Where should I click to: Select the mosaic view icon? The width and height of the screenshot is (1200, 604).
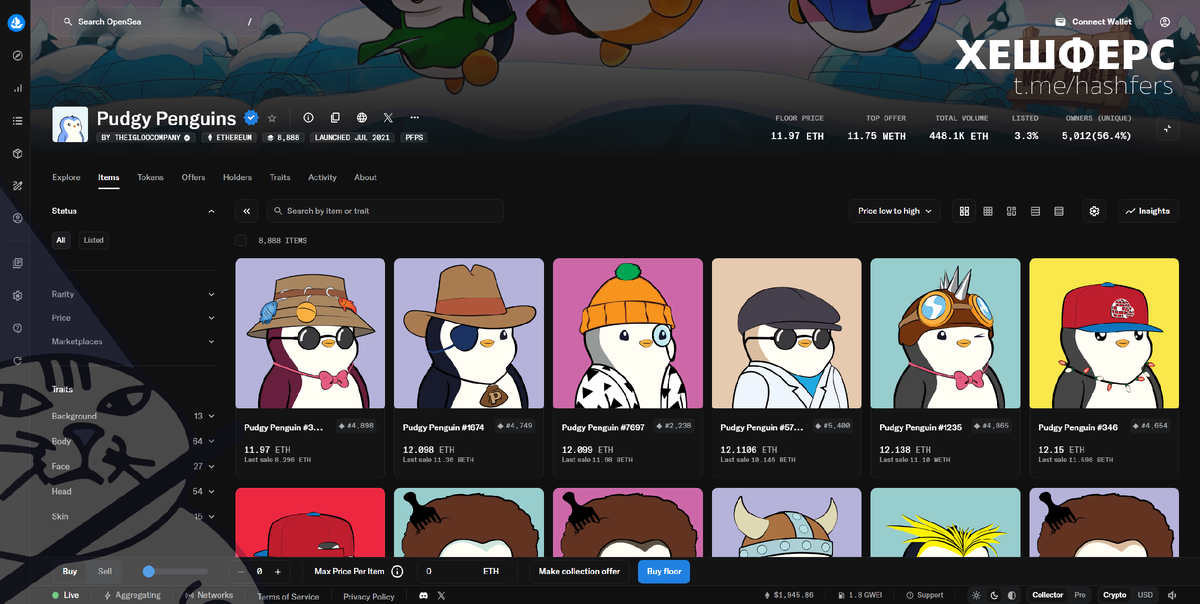(1012, 211)
